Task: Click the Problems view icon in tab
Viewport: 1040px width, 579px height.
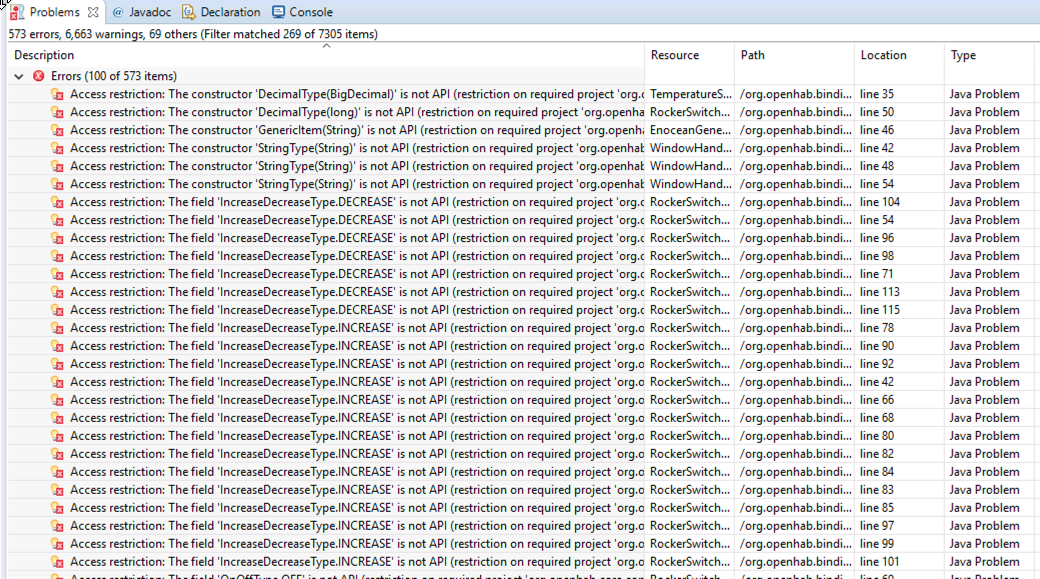Action: point(17,12)
